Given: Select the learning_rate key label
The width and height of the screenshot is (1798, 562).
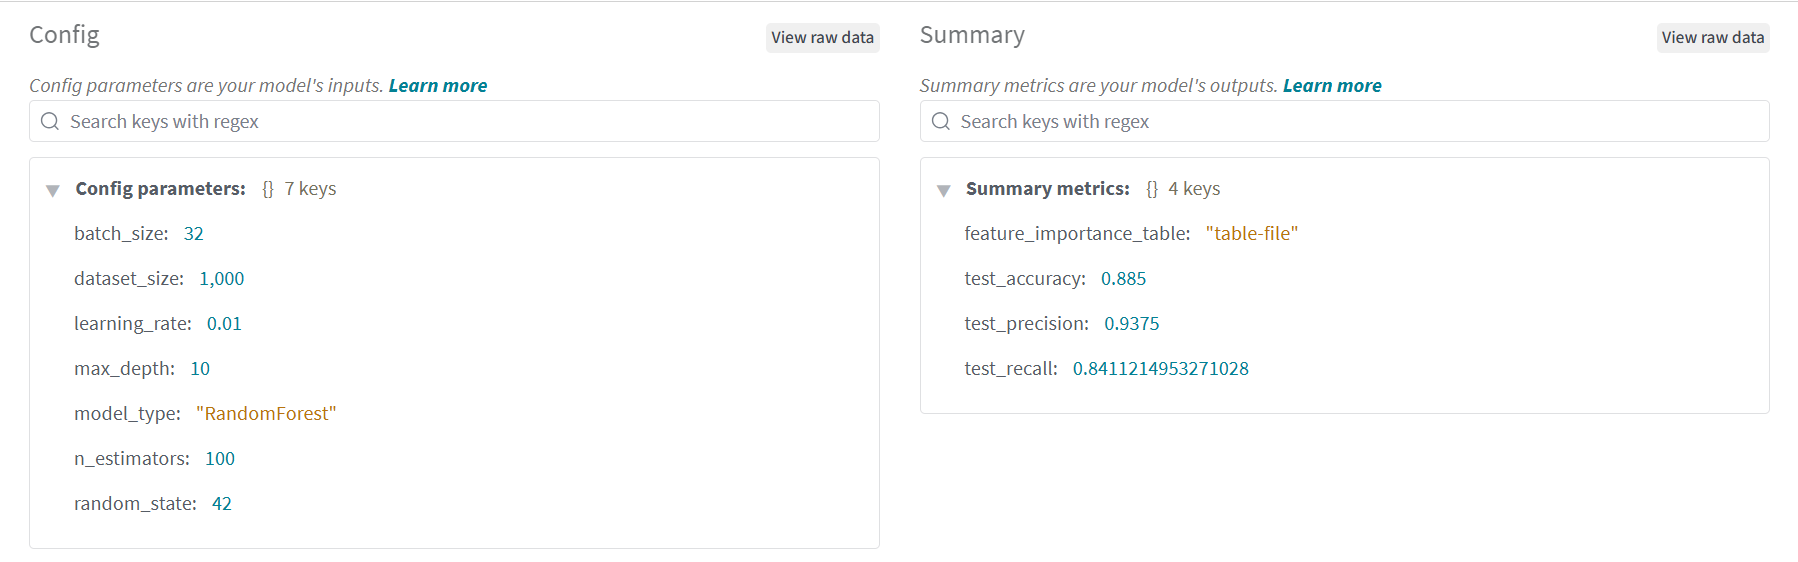Looking at the screenshot, I should coord(132,324).
